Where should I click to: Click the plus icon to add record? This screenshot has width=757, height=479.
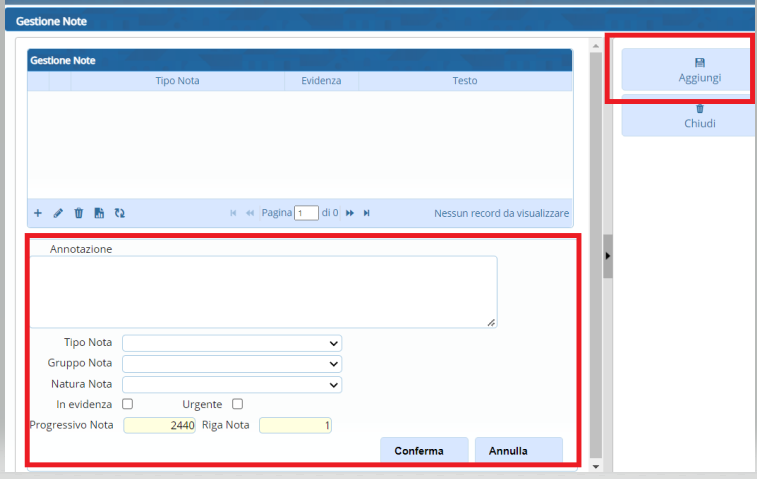point(38,213)
